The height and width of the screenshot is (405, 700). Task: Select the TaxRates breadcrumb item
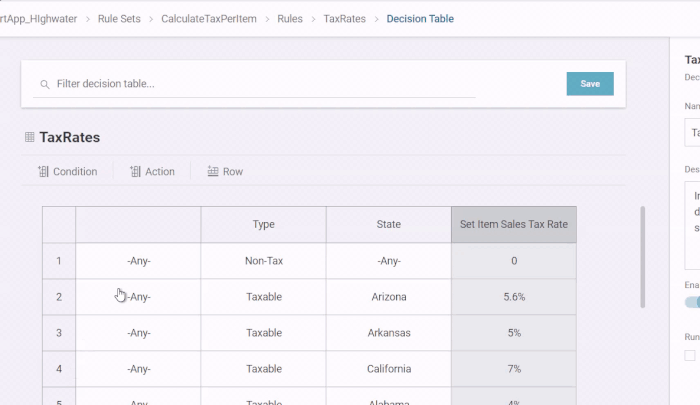point(344,18)
